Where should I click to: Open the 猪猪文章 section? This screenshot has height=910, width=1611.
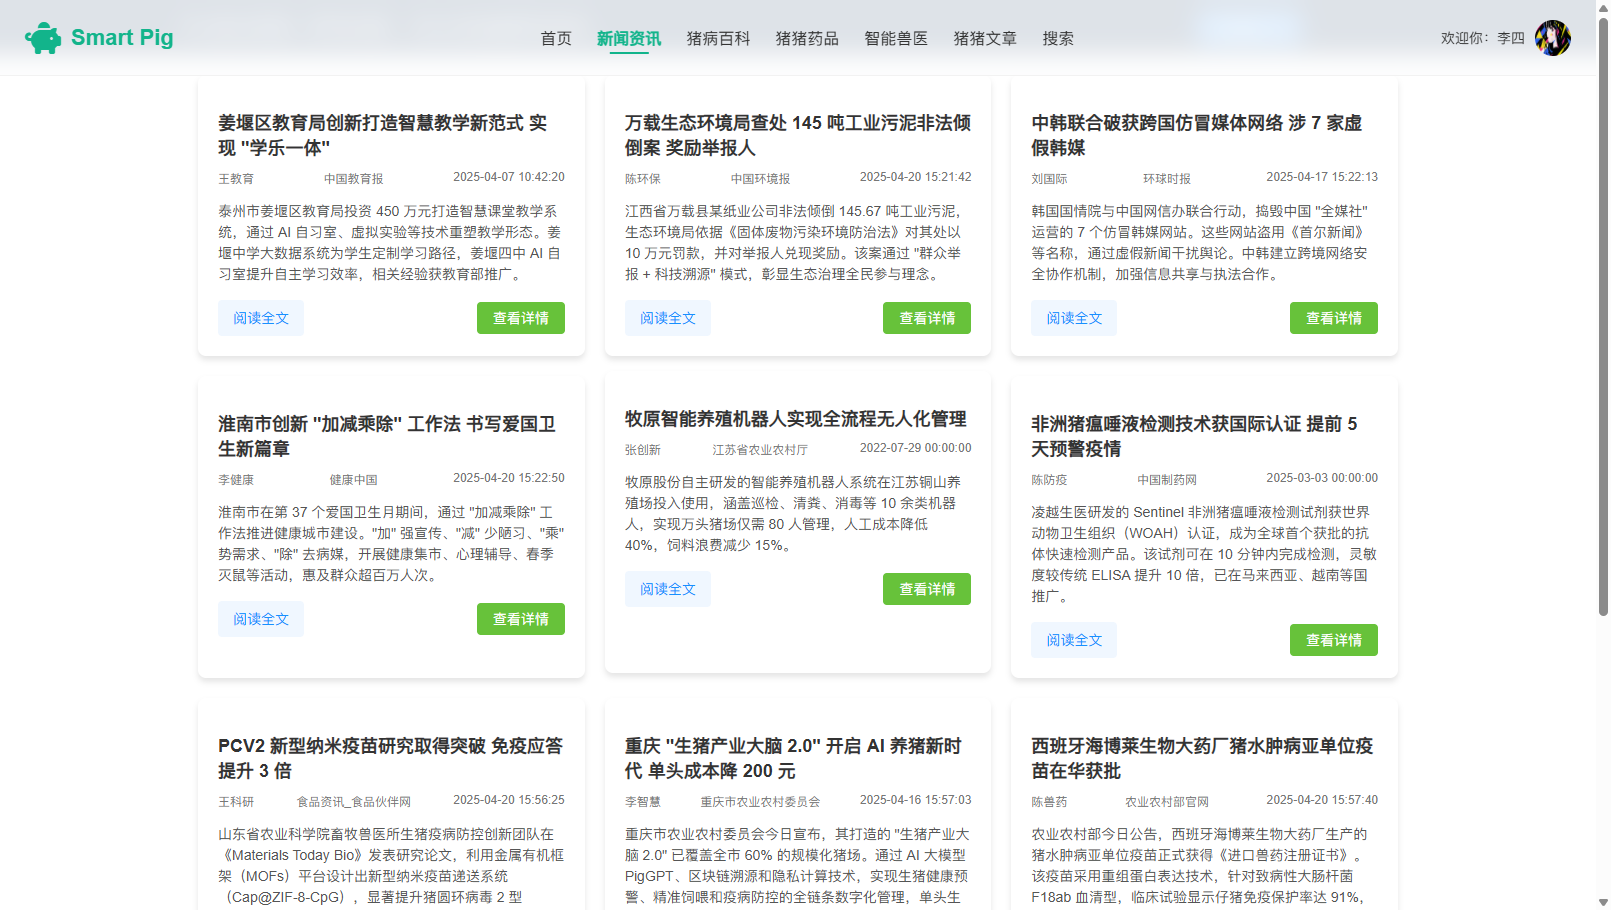[x=985, y=38]
